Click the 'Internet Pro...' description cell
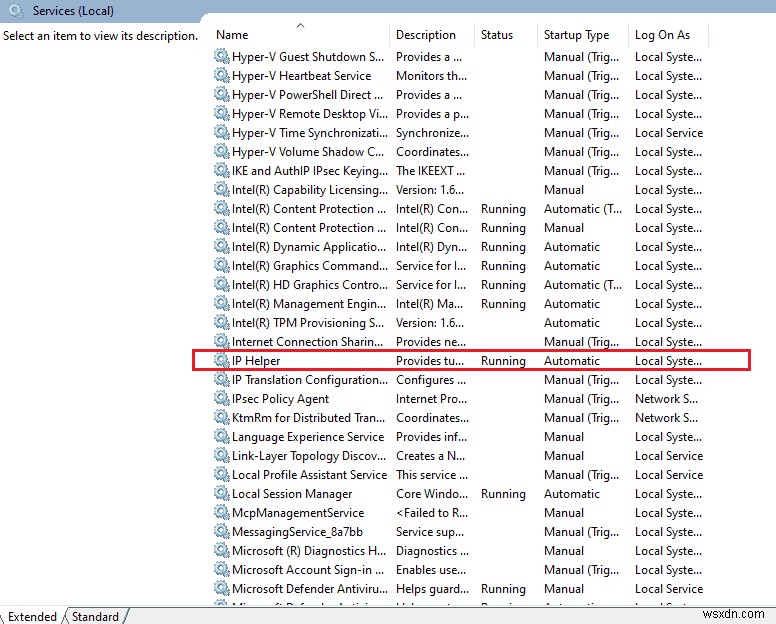 [x=432, y=398]
